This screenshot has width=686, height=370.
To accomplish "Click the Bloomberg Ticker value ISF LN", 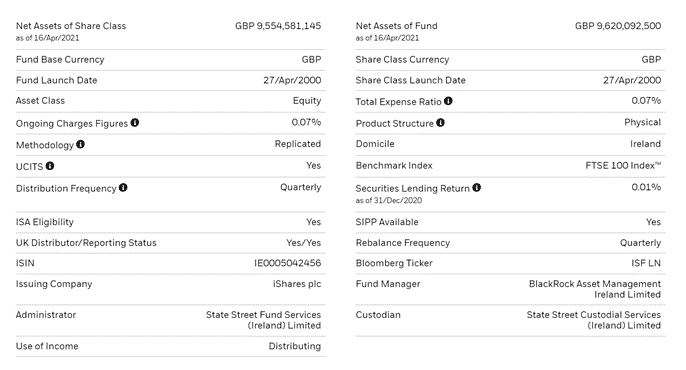I will click(x=646, y=263).
